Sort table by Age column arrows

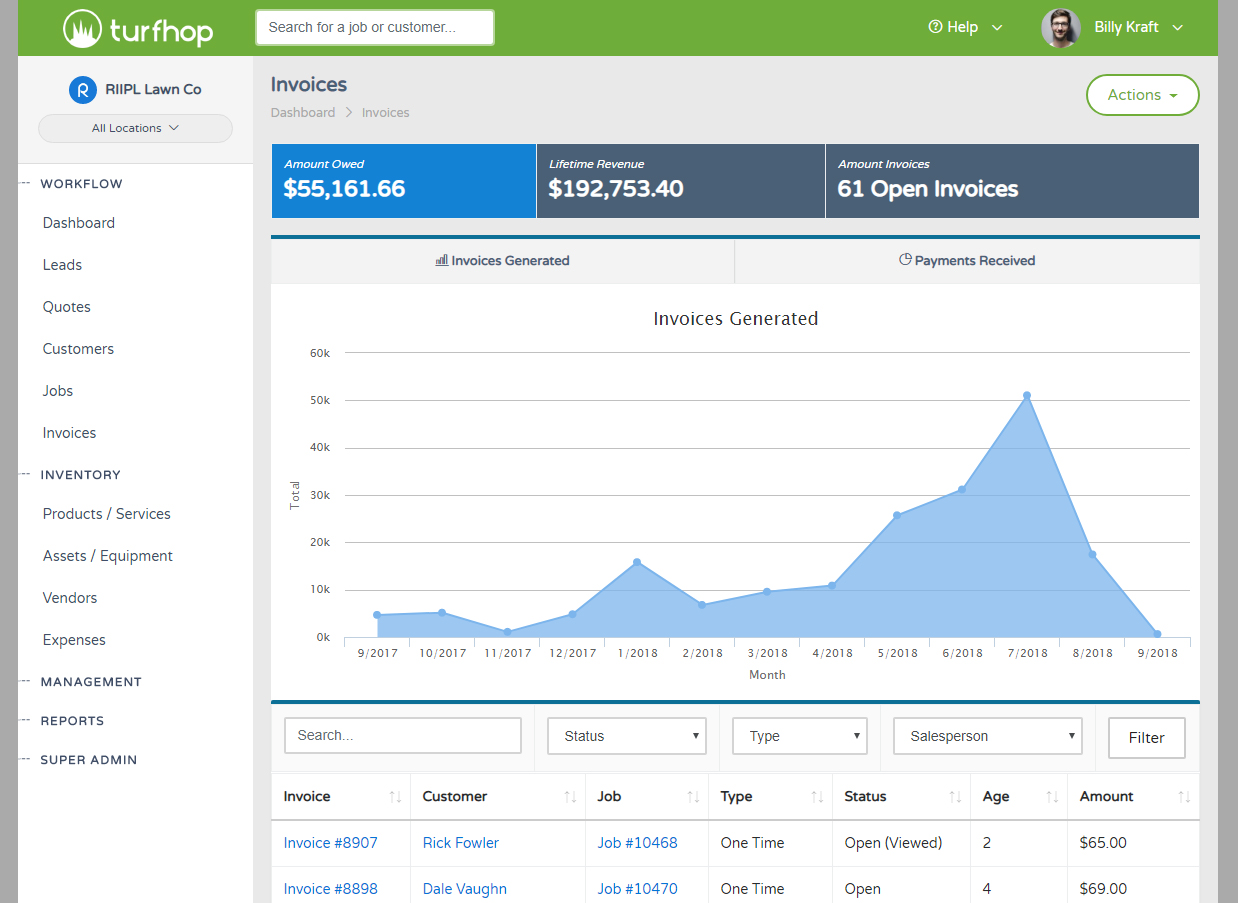pyautogui.click(x=1052, y=797)
